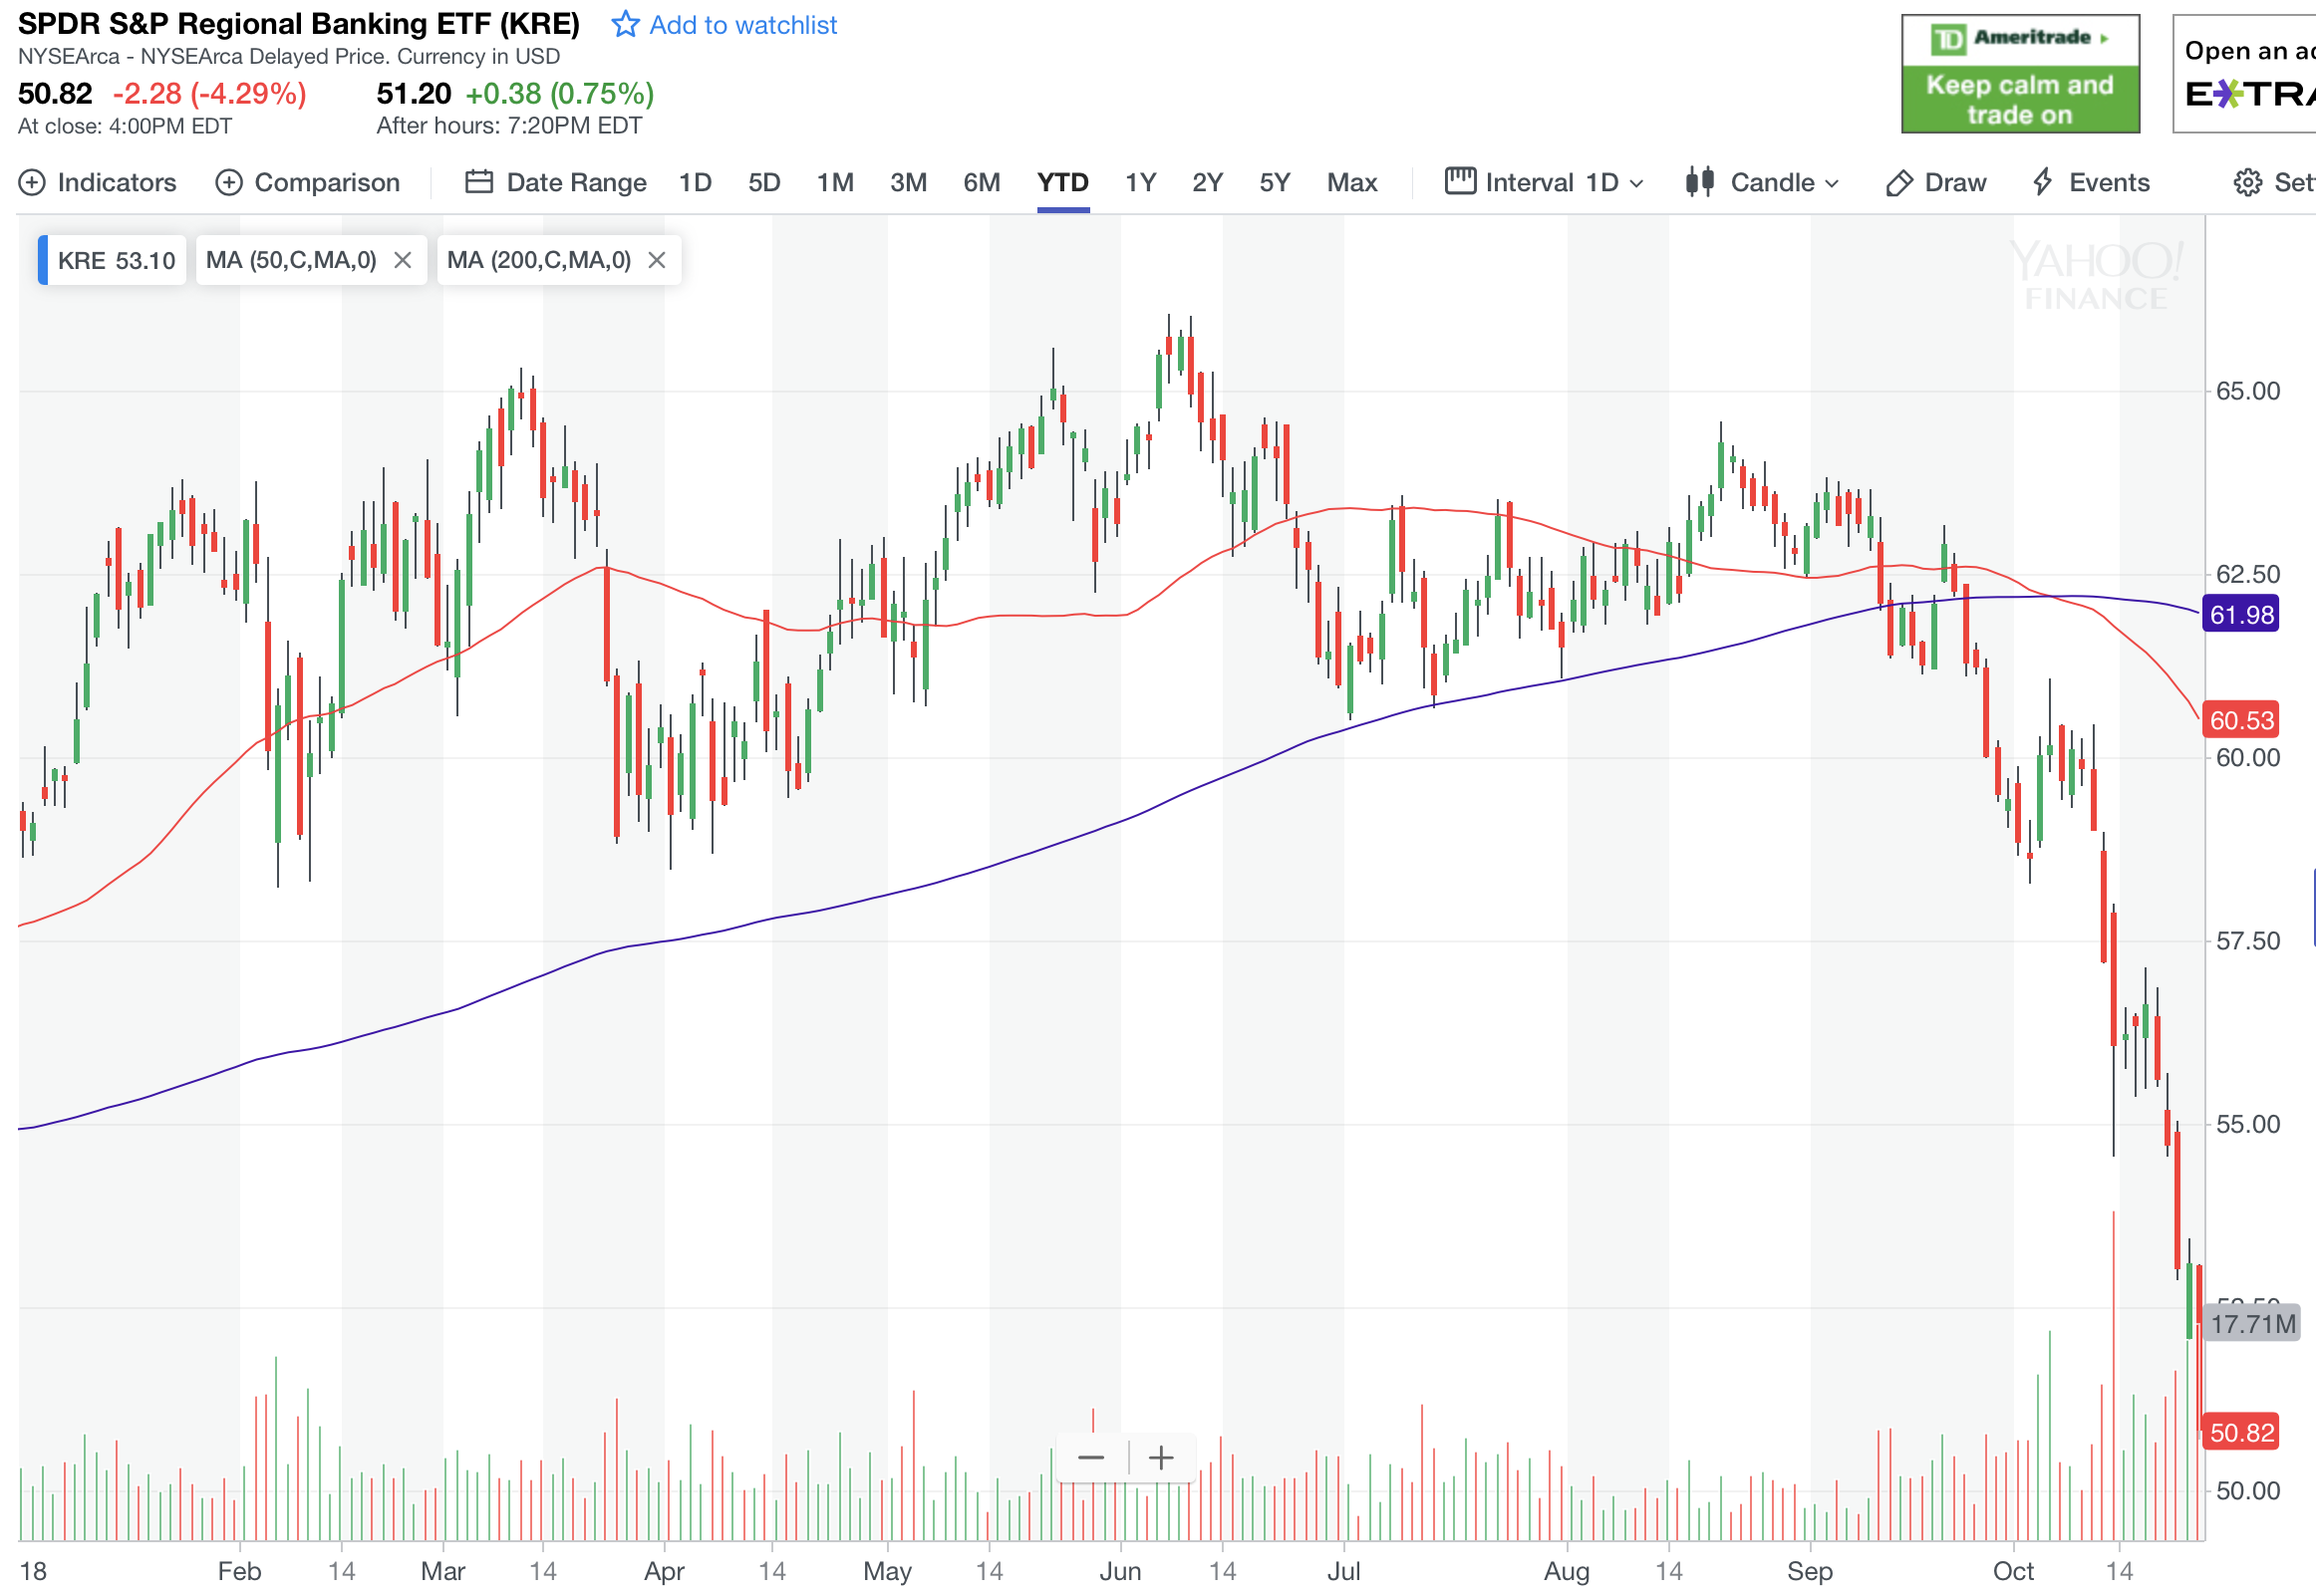Zoom in chart with plus button
Screen dimensions: 2316x1596
click(x=1160, y=1458)
